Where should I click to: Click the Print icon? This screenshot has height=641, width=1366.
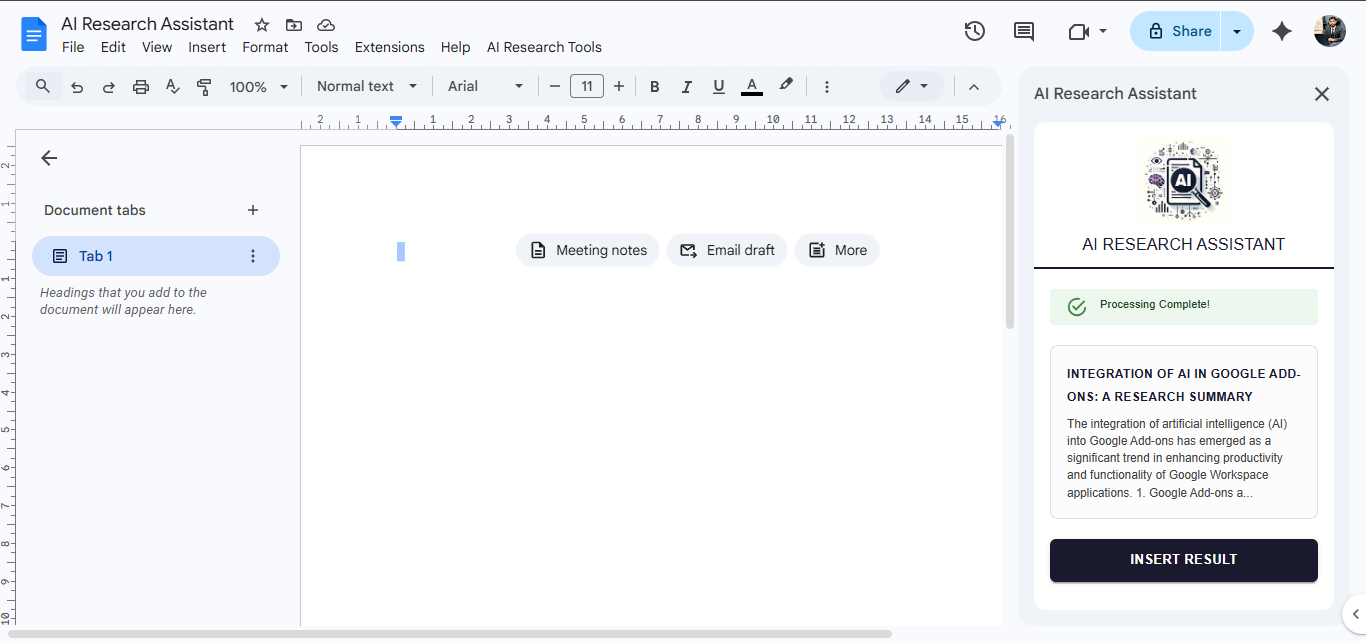[140, 86]
